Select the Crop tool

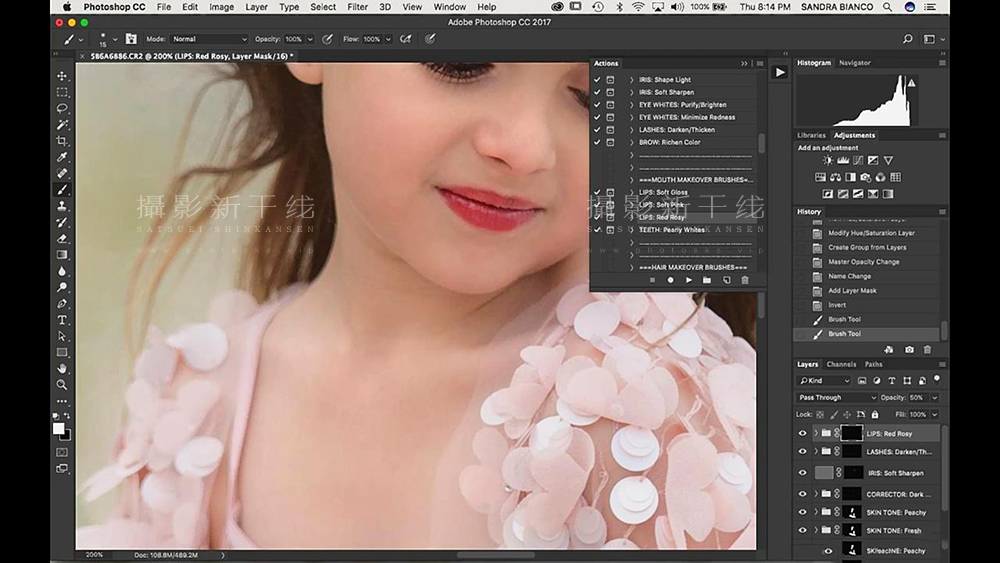[x=62, y=141]
